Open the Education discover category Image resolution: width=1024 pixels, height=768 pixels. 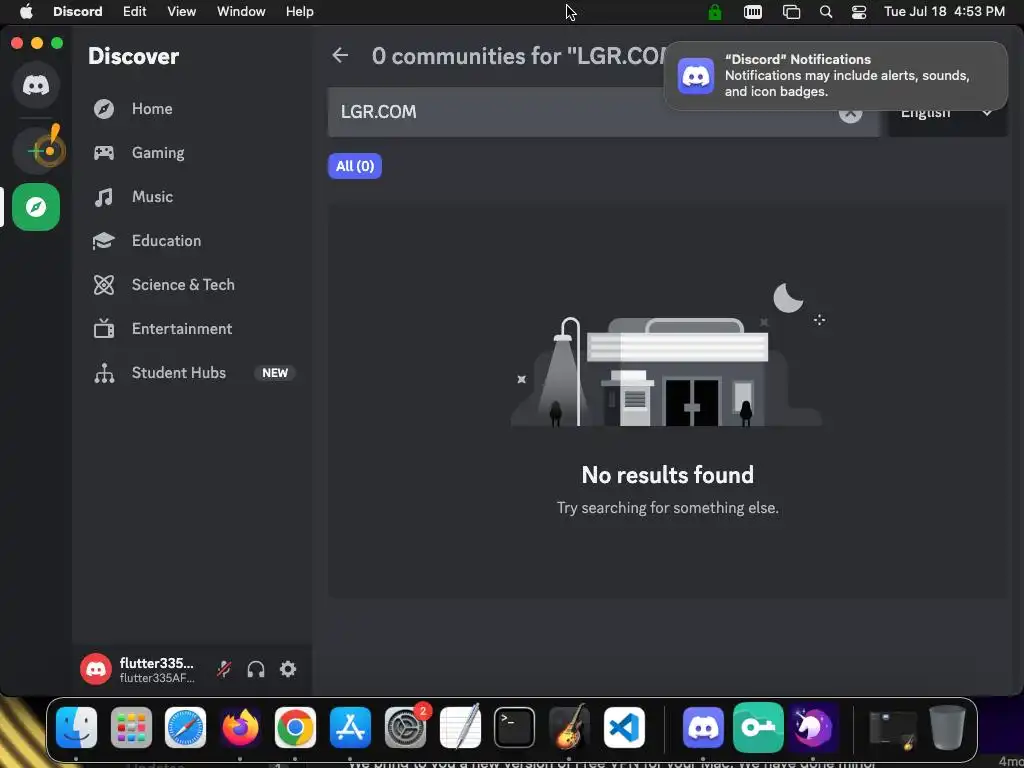(x=192, y=241)
